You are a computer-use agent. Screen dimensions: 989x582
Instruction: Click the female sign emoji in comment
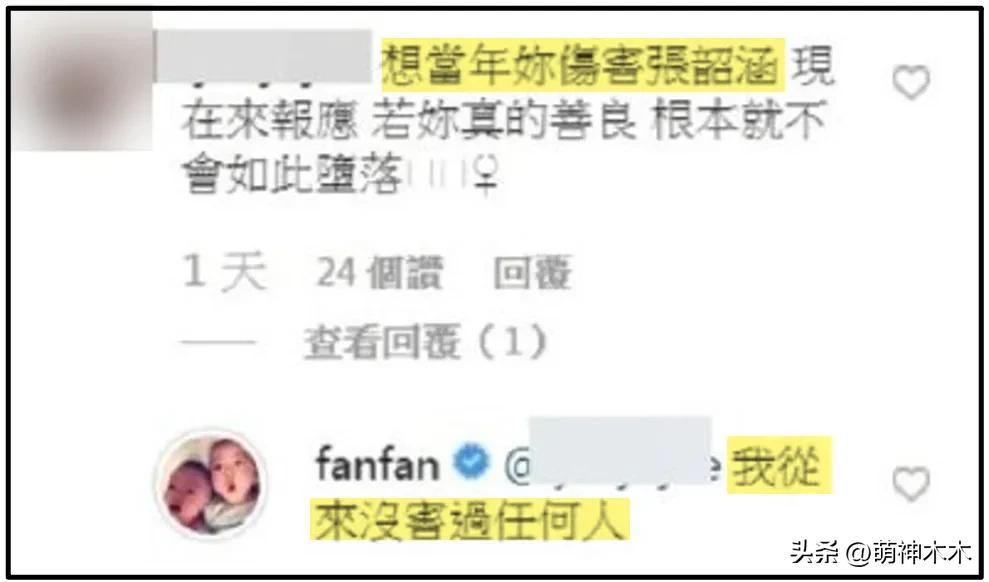487,176
